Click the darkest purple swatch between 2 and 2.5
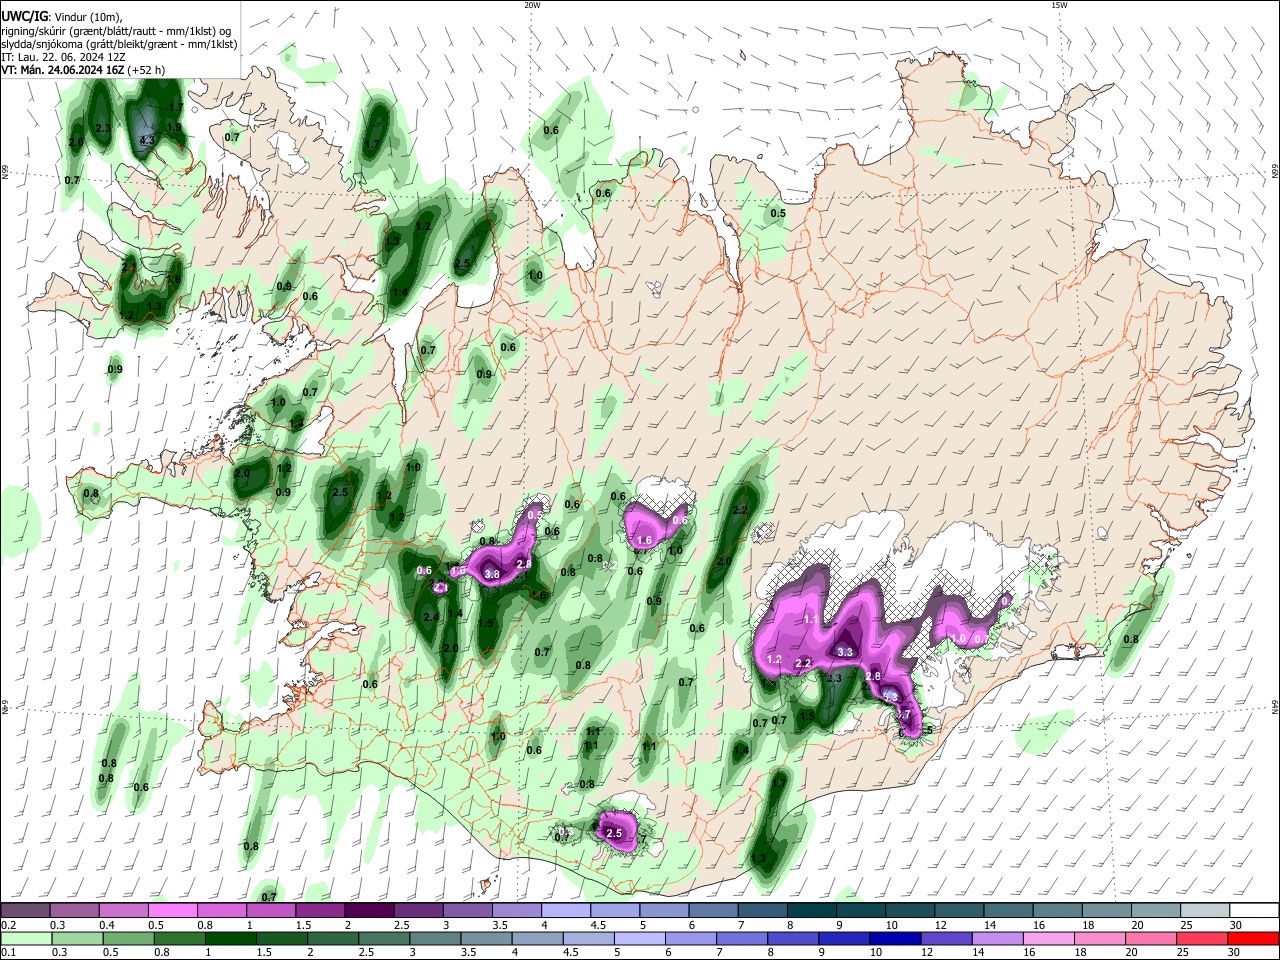Viewport: 1280px width, 960px height. point(369,911)
